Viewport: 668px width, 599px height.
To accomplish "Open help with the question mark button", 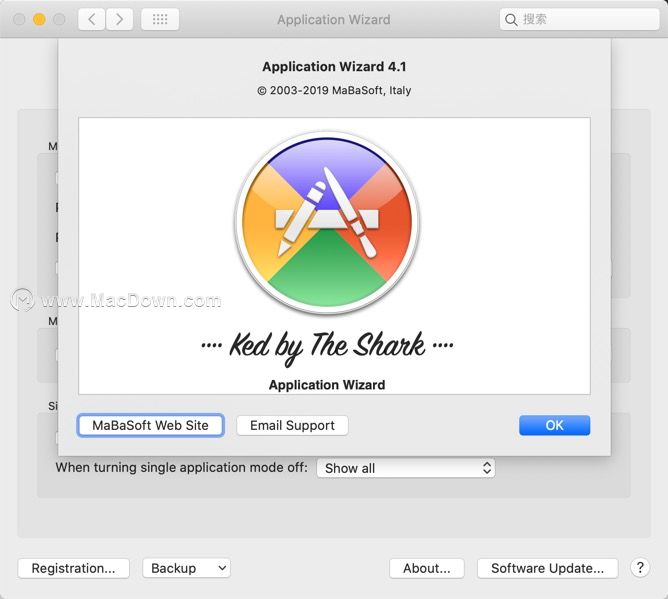I will pos(640,568).
